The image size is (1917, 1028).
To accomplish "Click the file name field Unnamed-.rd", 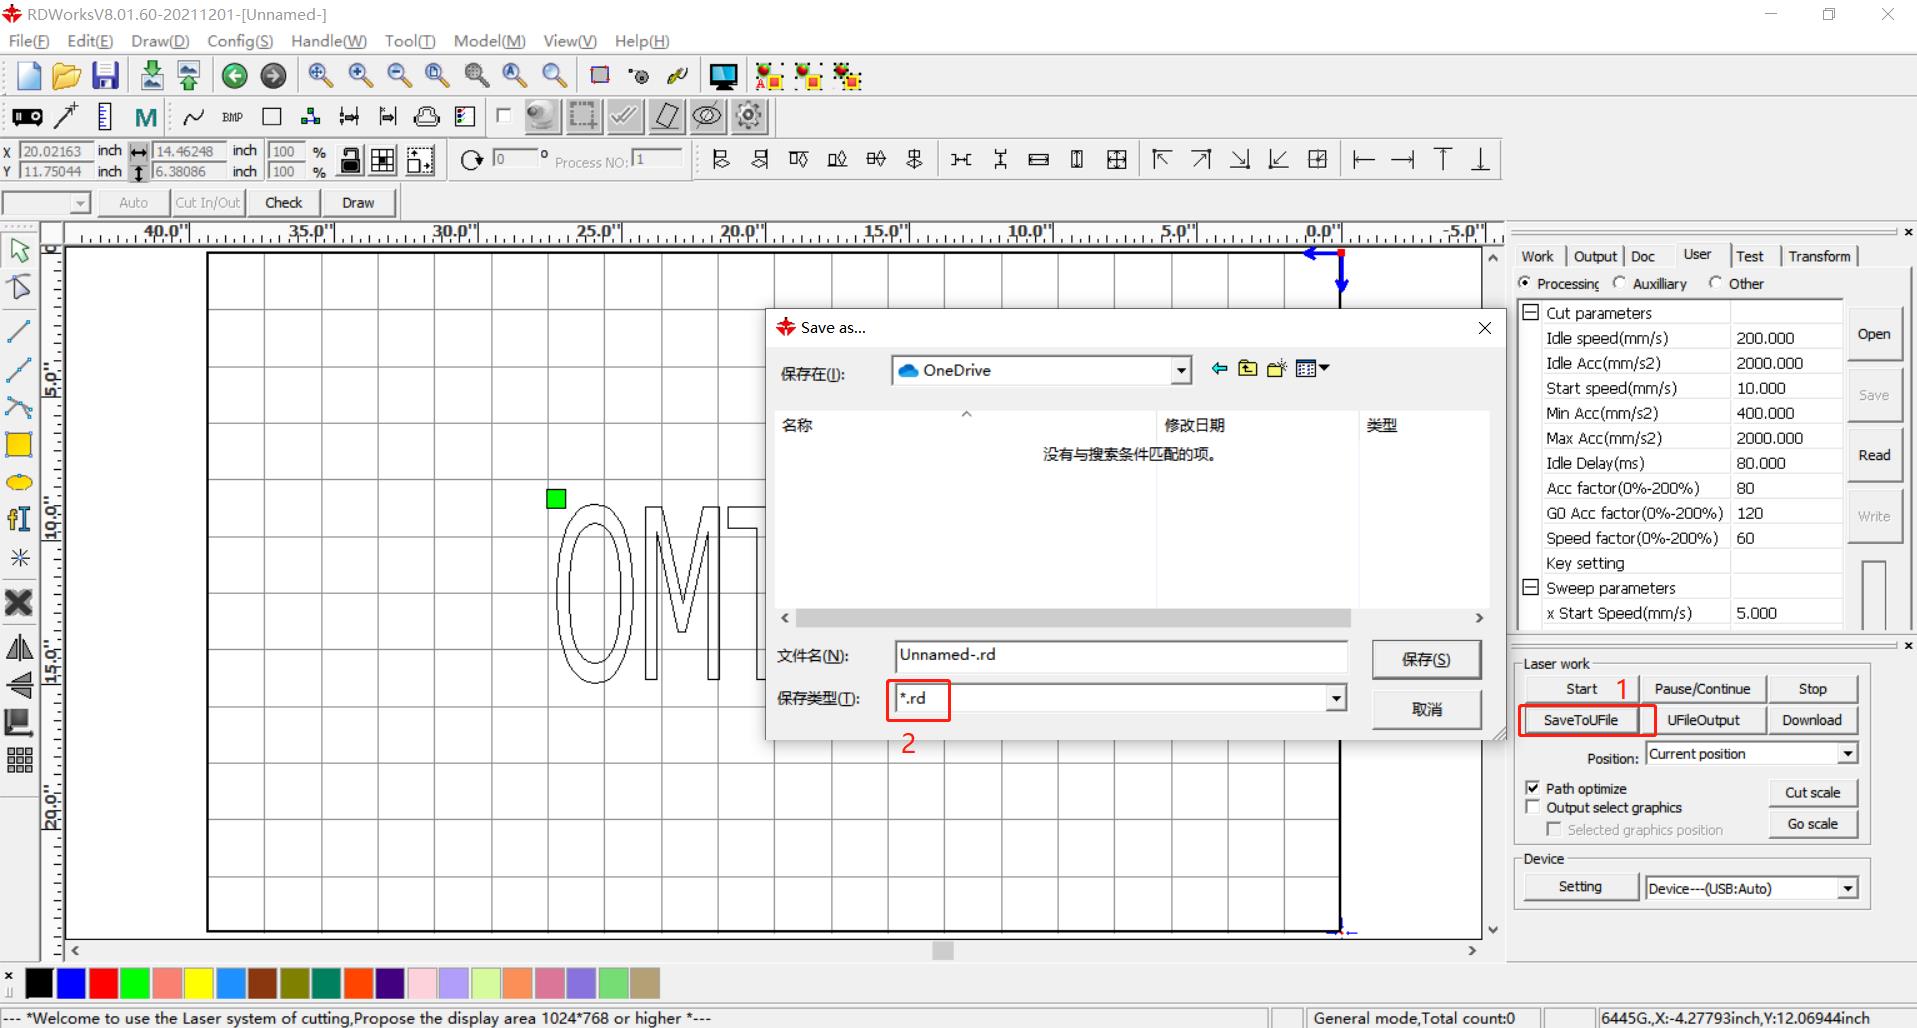I will pos(1121,656).
